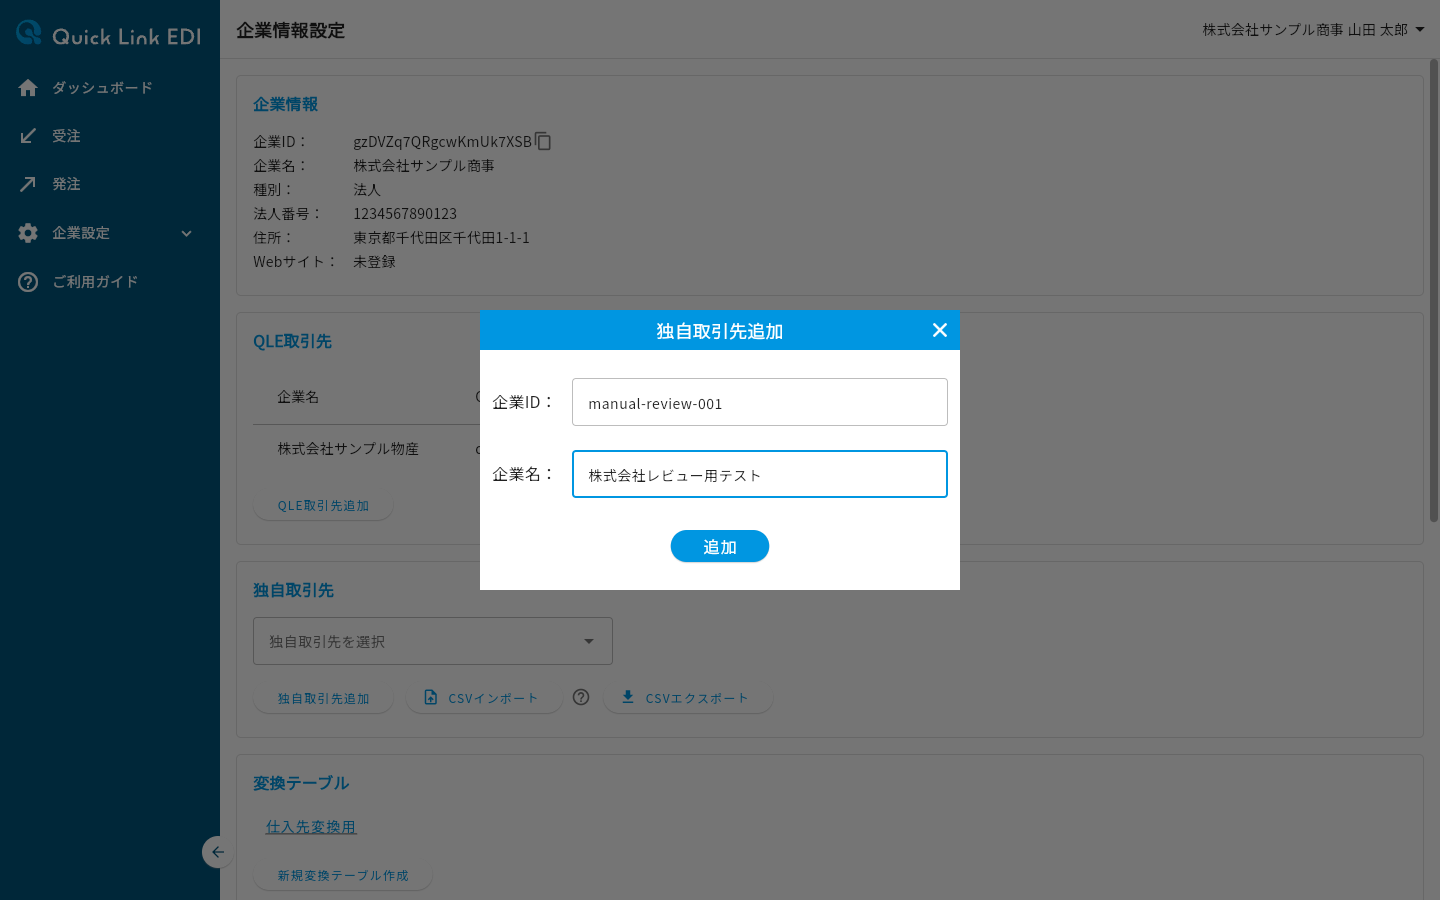
Task: Click the user name 株式会社サンプル商事 山田 太郎
Action: (x=1305, y=30)
